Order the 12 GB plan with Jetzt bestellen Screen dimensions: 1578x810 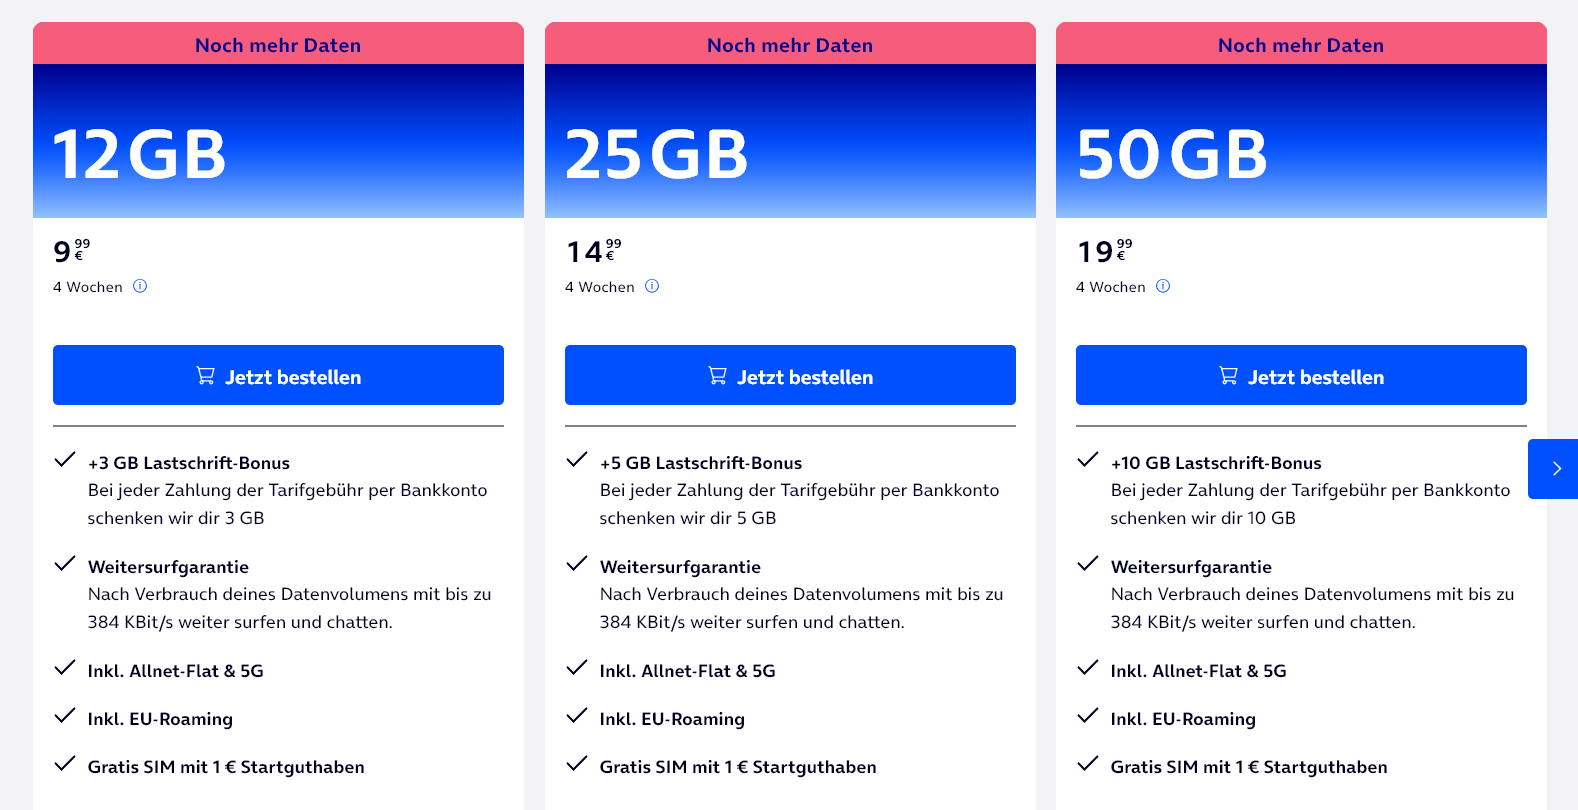[278, 375]
